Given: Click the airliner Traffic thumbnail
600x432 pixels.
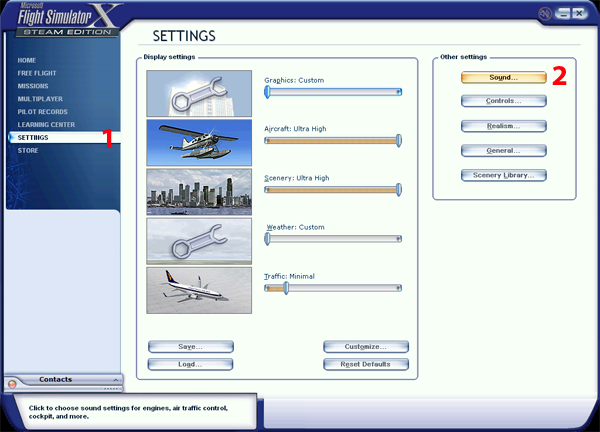Looking at the screenshot, I should tap(199, 290).
